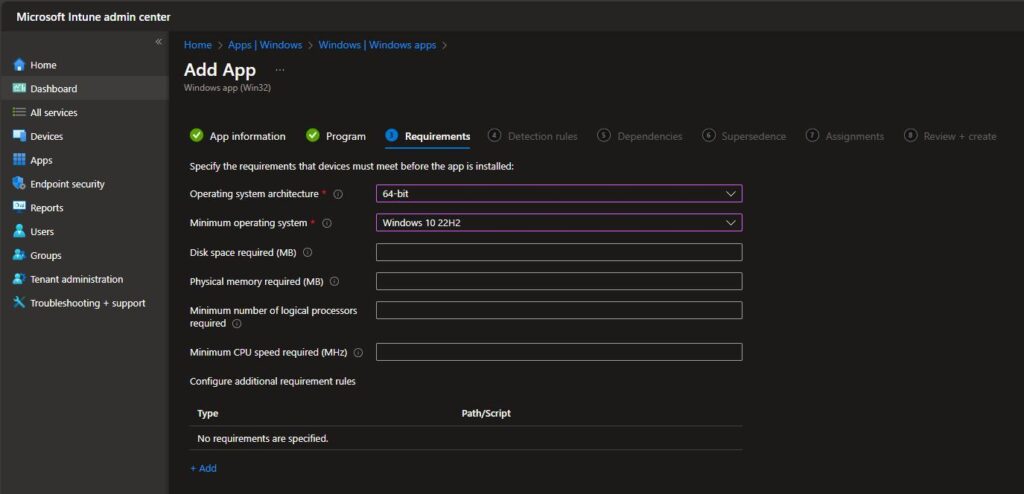This screenshot has height=494, width=1024.
Task: Open the ellipsis menu beside Add App
Action: [280, 69]
